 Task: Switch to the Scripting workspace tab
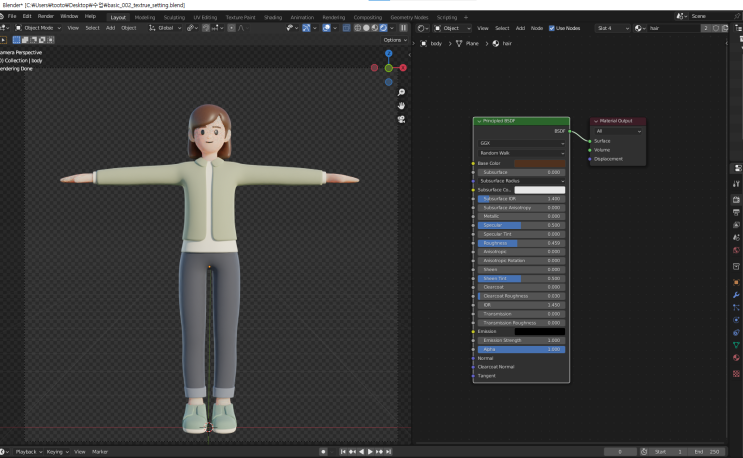(447, 17)
